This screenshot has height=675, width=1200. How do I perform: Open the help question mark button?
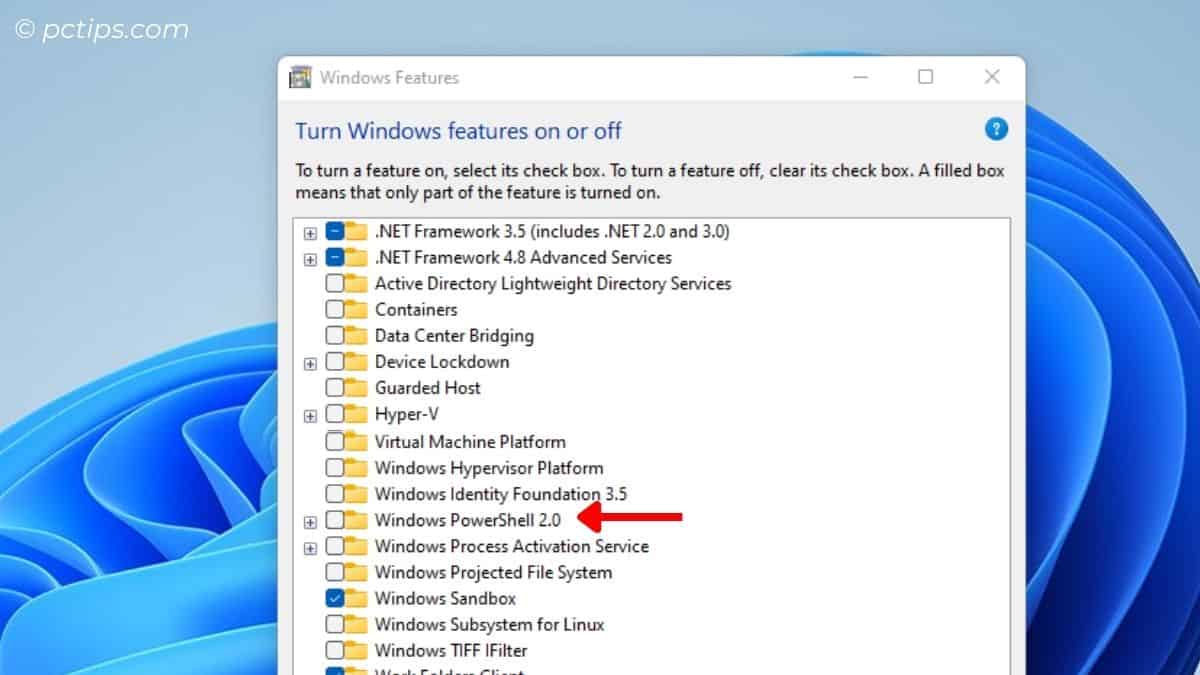click(x=997, y=129)
